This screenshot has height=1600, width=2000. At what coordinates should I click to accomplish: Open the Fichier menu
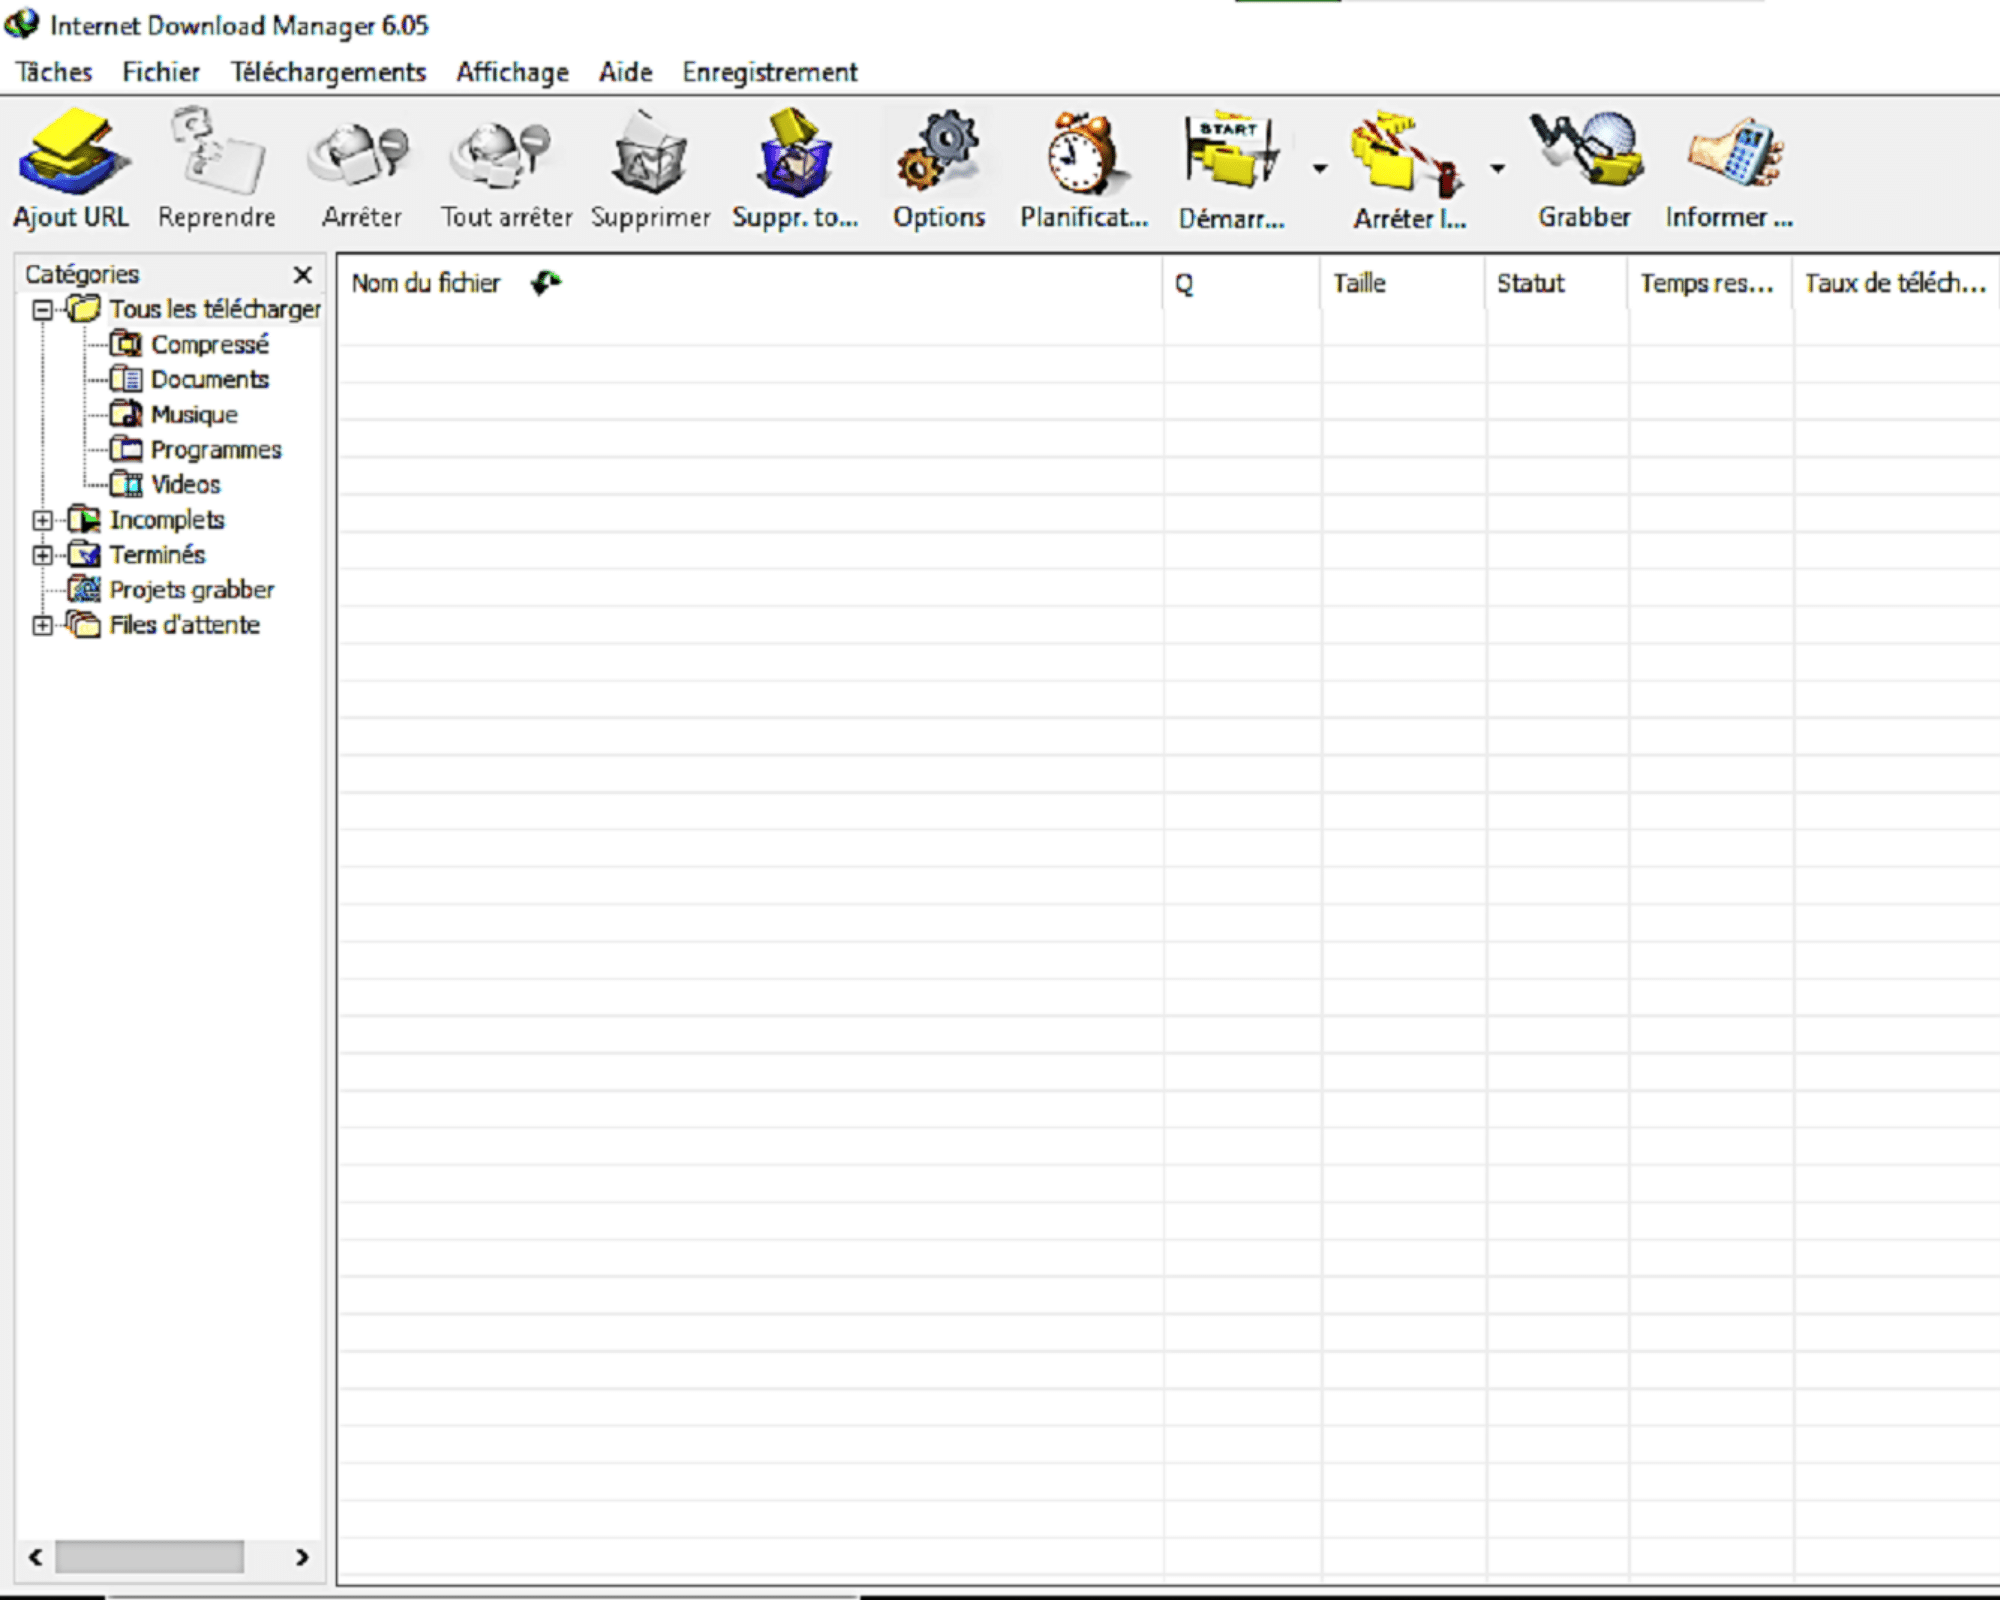[x=161, y=72]
